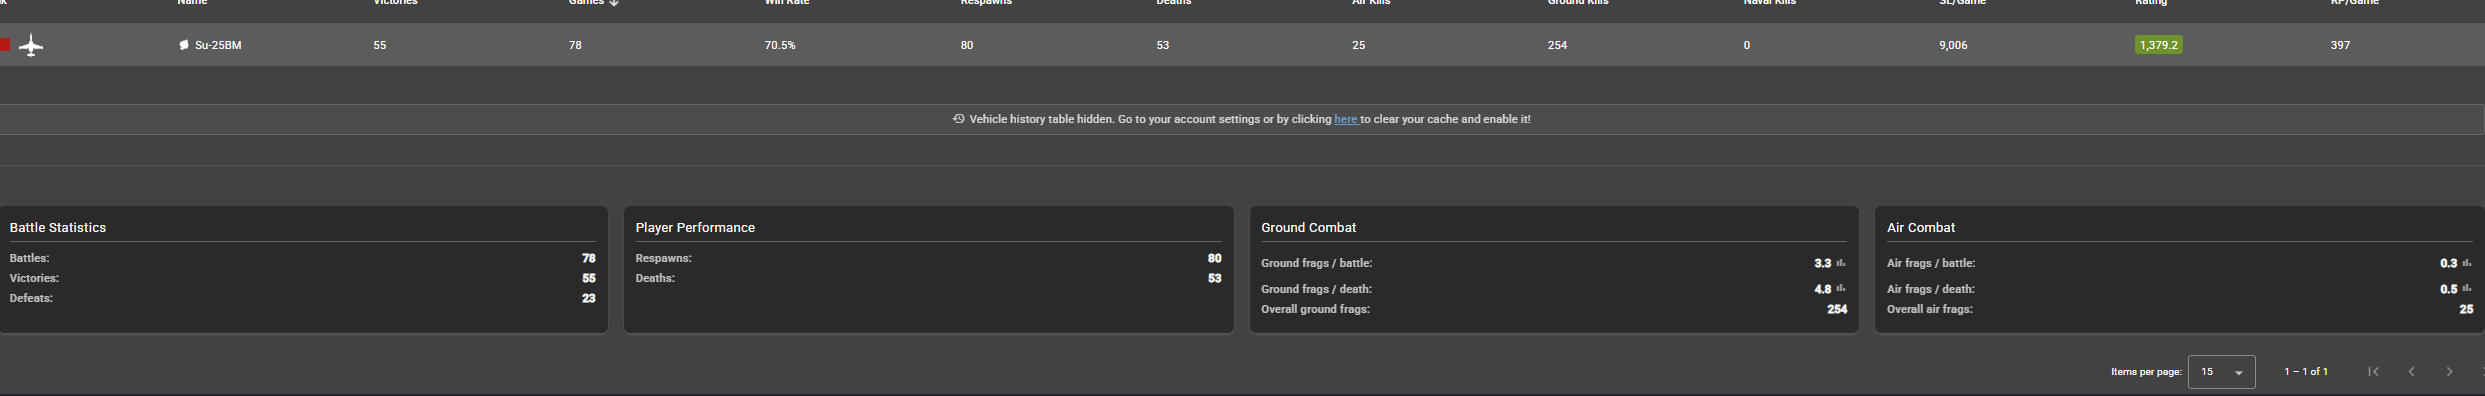Click the Air Combat card title

point(1920,228)
